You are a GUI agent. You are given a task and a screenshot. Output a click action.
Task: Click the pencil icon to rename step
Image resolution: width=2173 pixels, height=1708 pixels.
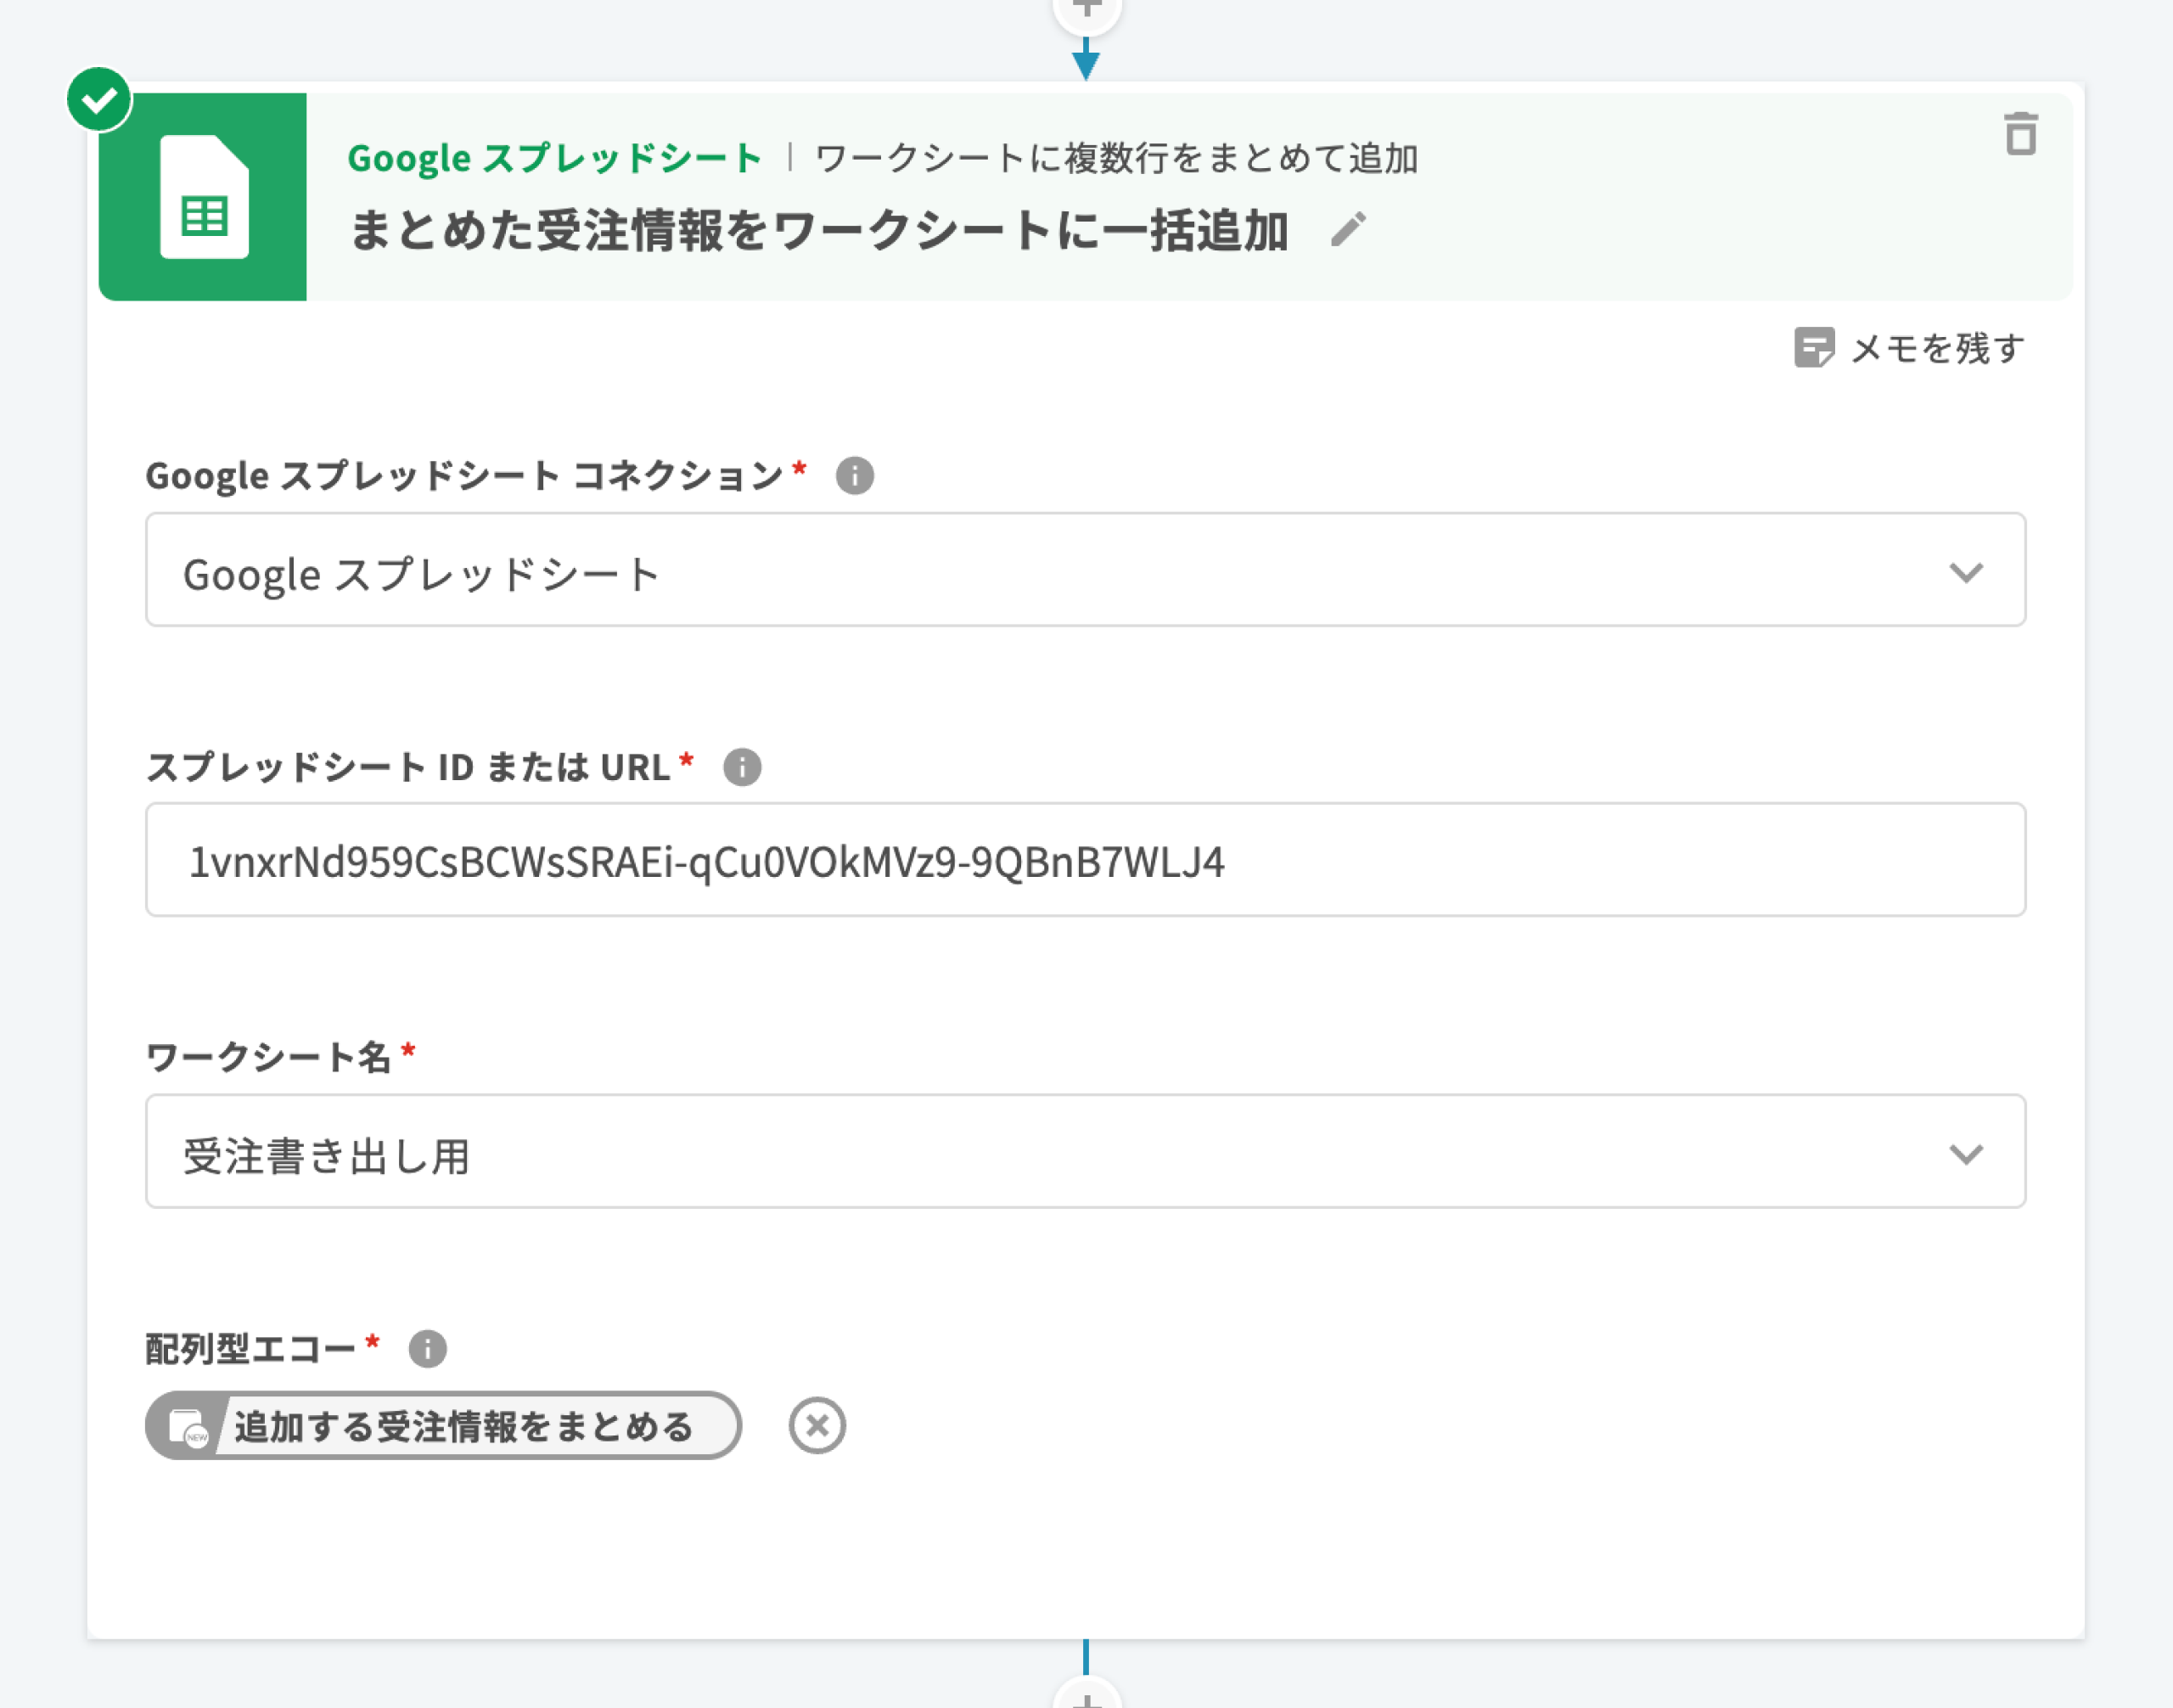pyautogui.click(x=1348, y=229)
